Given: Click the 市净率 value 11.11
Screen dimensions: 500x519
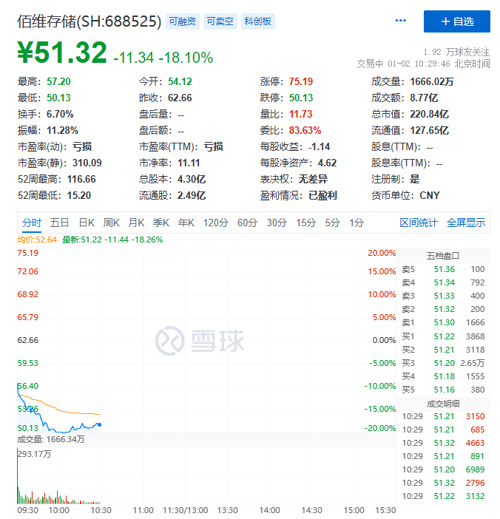Looking at the screenshot, I should click(189, 163).
